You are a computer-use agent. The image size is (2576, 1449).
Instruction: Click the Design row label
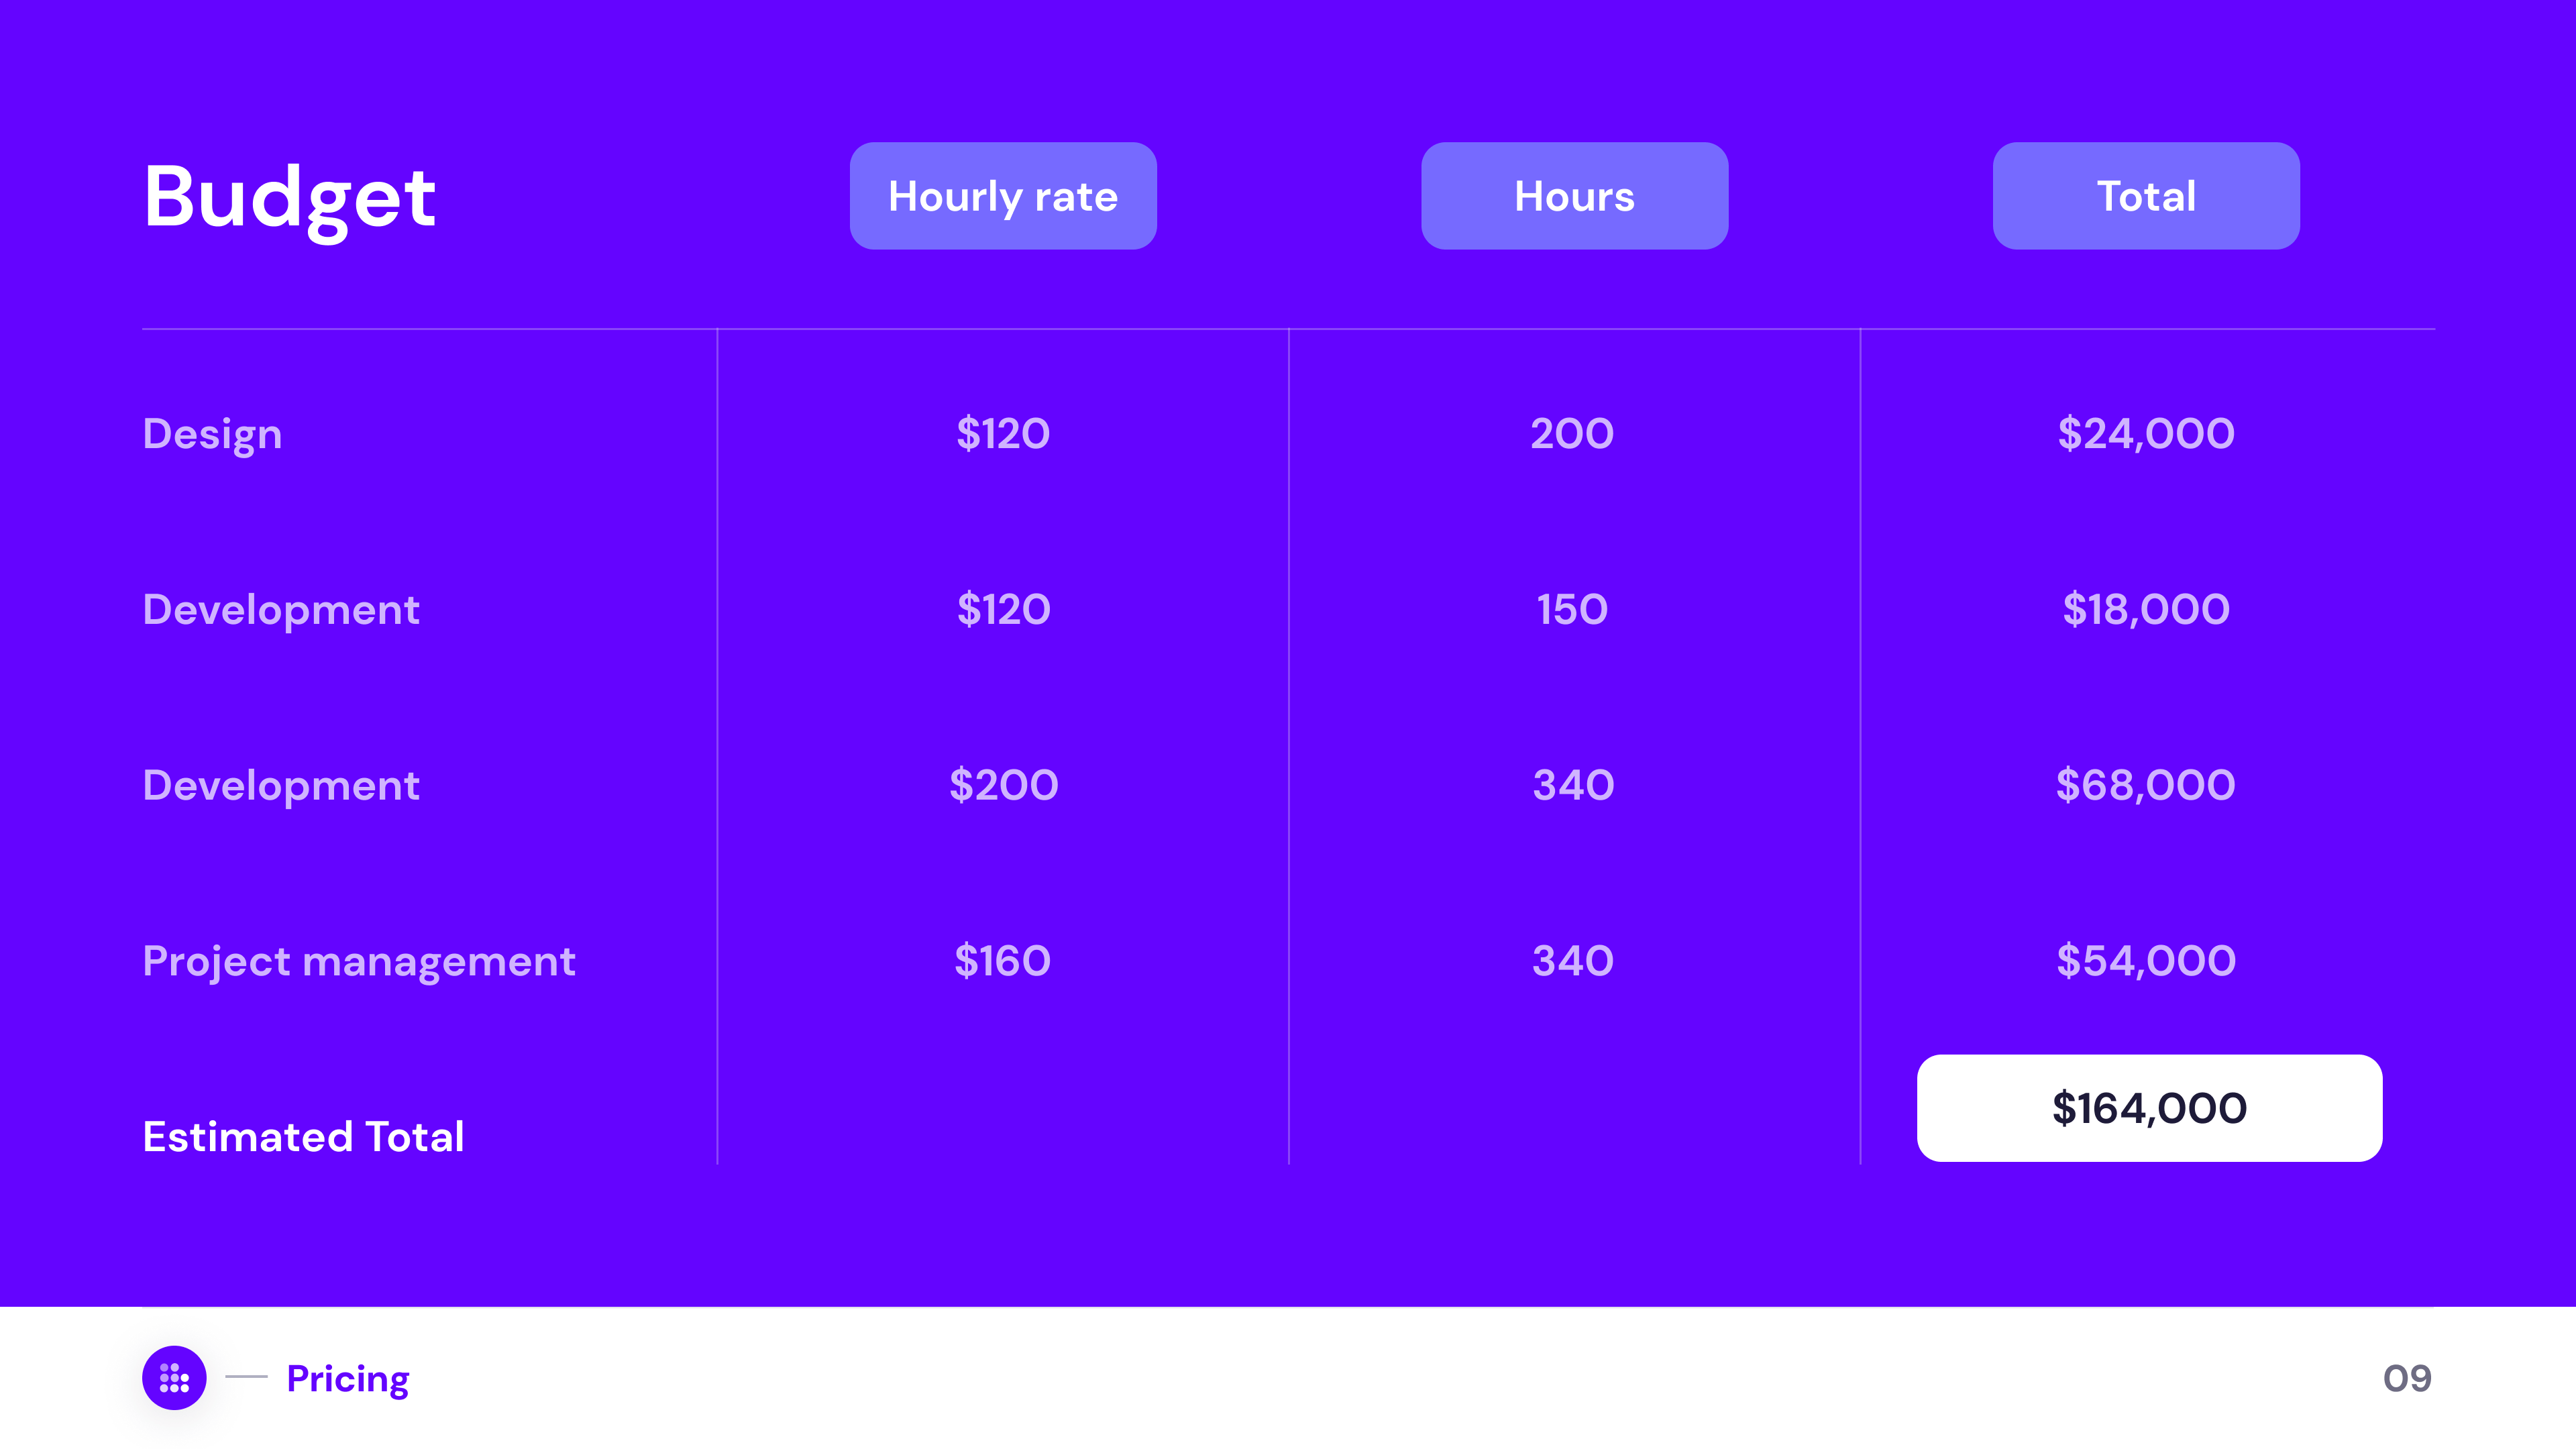[x=212, y=434]
